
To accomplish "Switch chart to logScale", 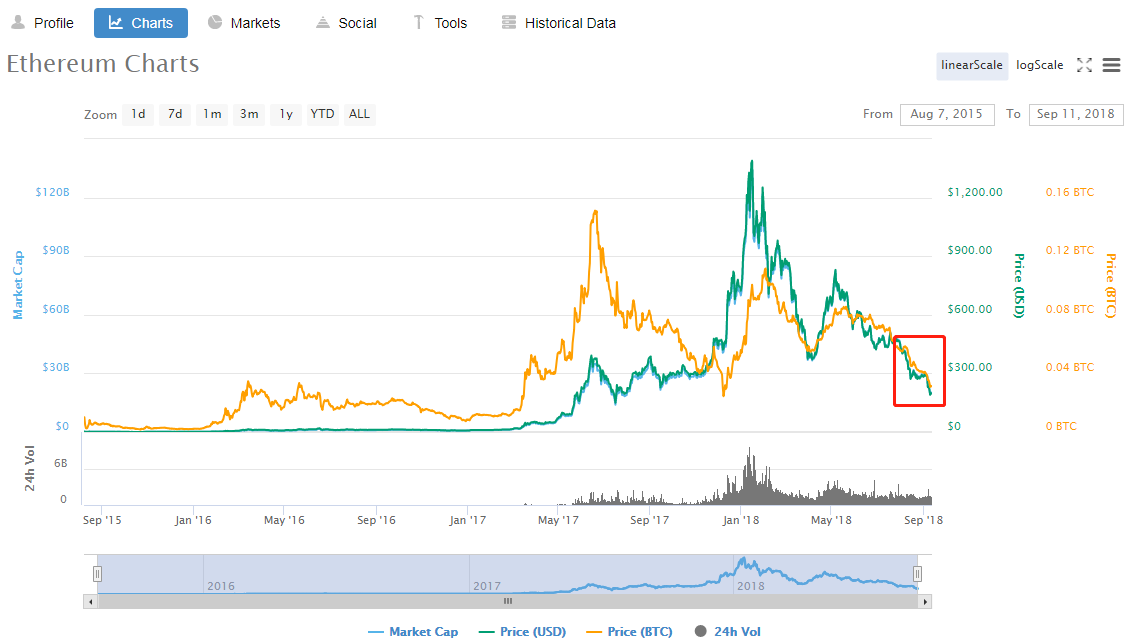I will (x=1039, y=65).
